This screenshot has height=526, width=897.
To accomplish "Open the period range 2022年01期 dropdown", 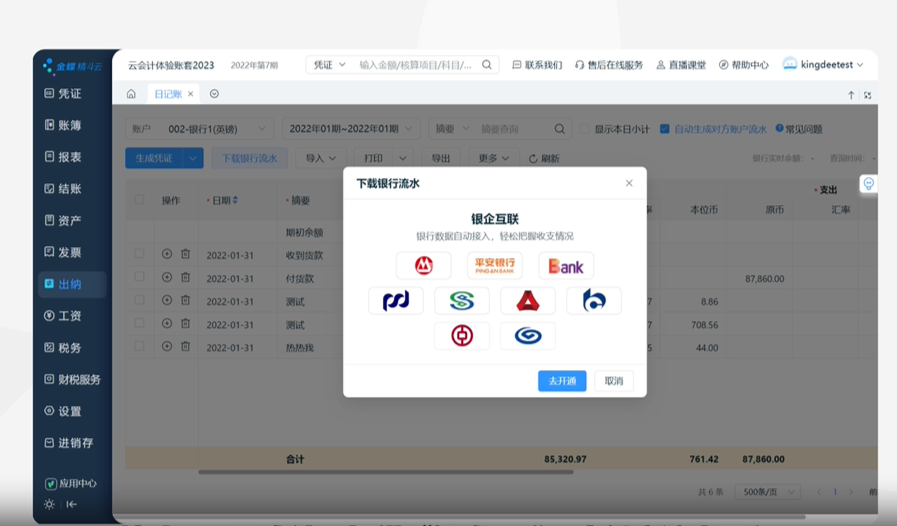I will click(351, 129).
